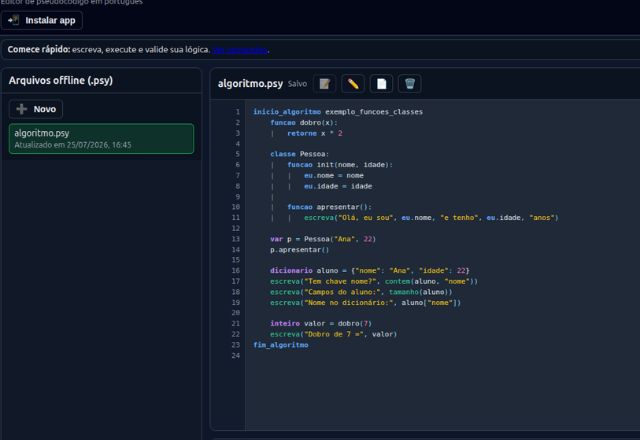
Task: Click the 'Arquivos offline (.psy)' heading
Action: pos(61,80)
